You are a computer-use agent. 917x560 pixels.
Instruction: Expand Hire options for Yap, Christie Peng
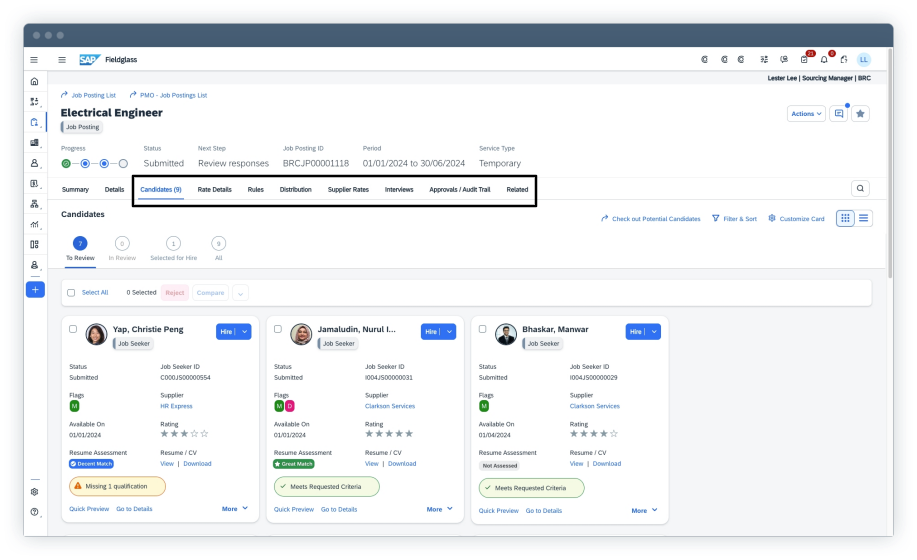pos(244,331)
